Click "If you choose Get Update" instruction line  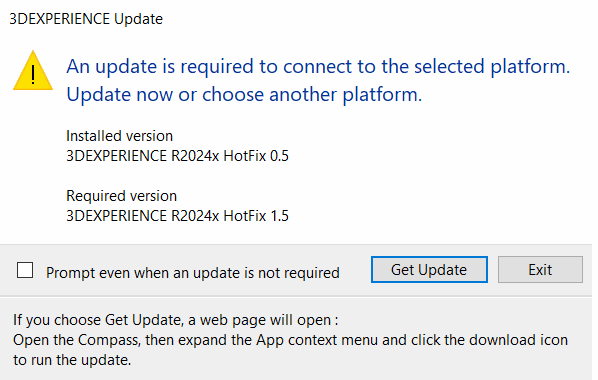pos(175,320)
